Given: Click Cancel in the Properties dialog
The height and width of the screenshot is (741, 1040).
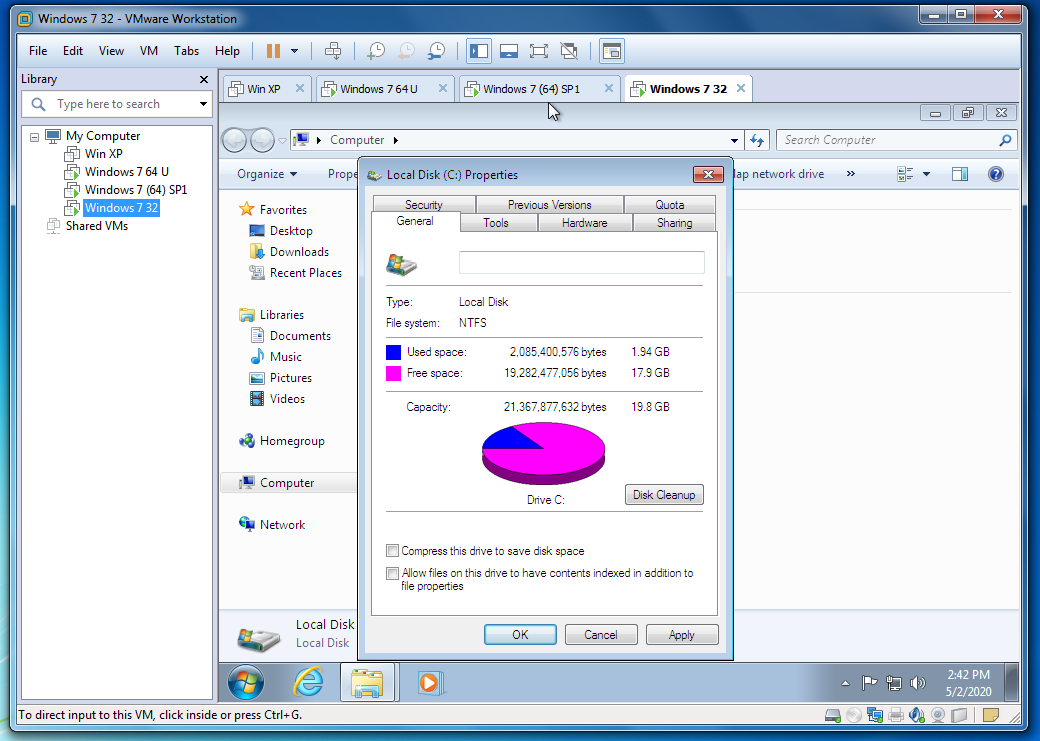Looking at the screenshot, I should pos(601,635).
